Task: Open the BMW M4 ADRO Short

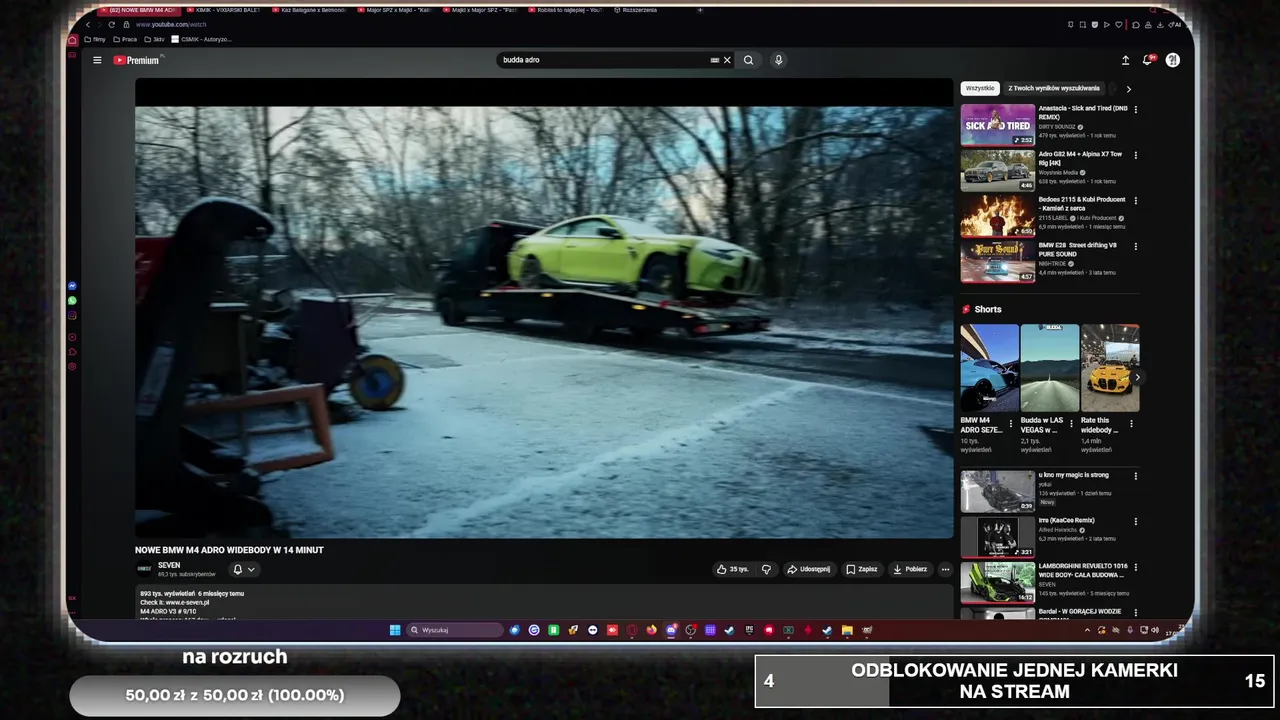Action: point(989,368)
